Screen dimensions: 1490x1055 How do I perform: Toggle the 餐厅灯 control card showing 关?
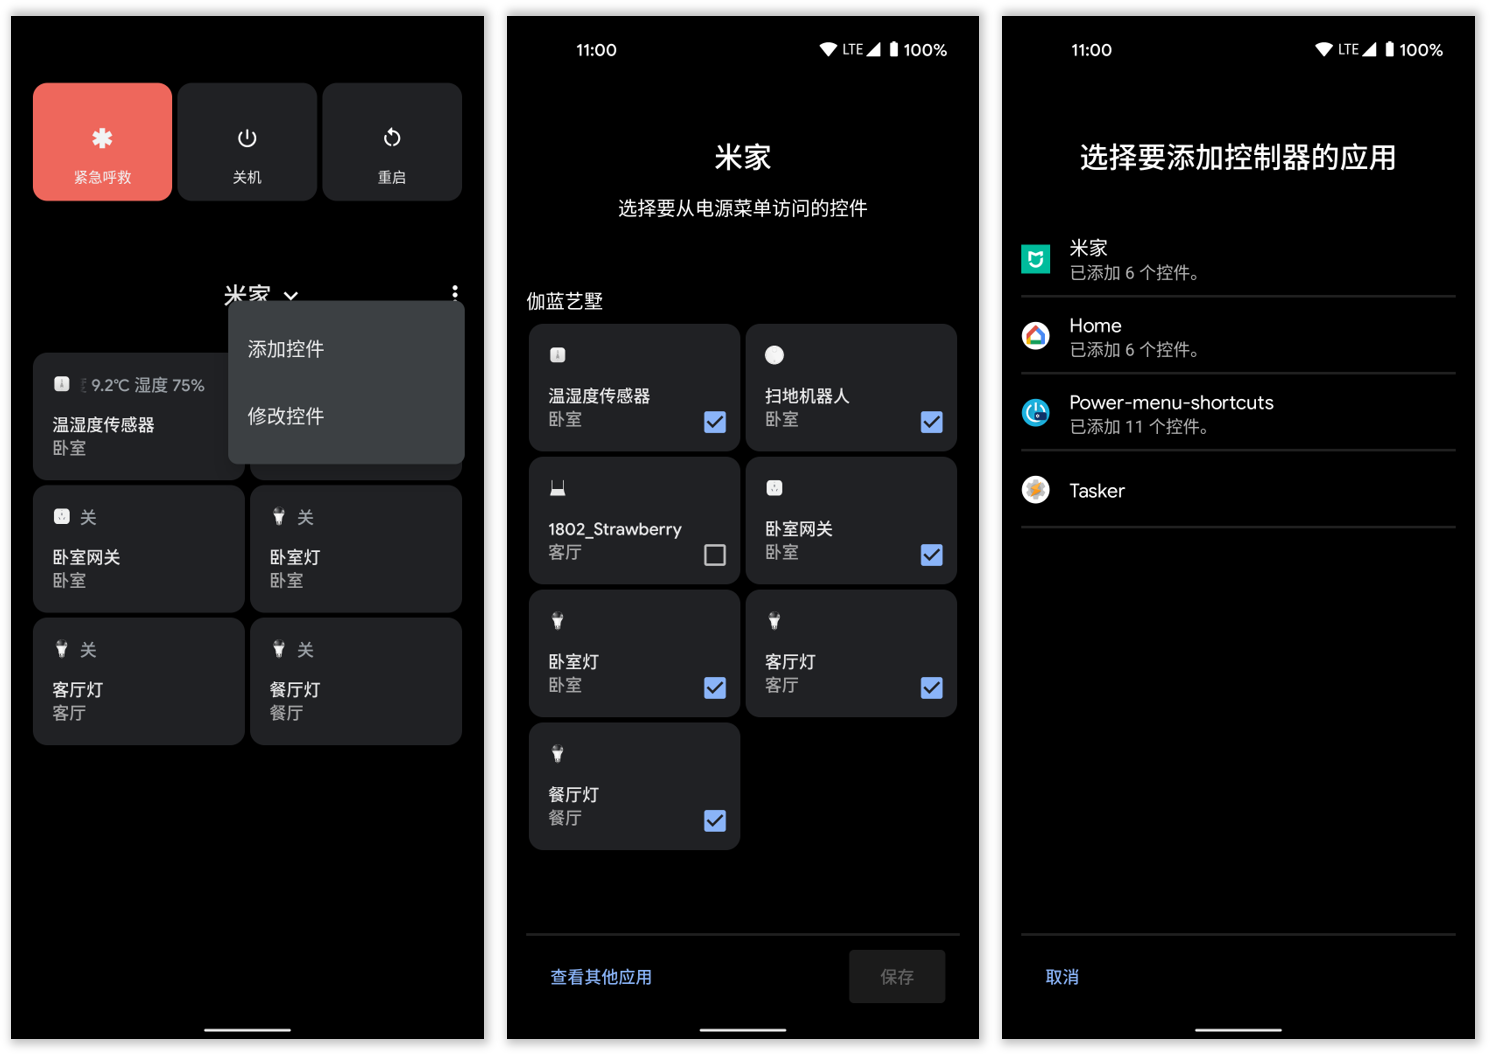point(356,681)
